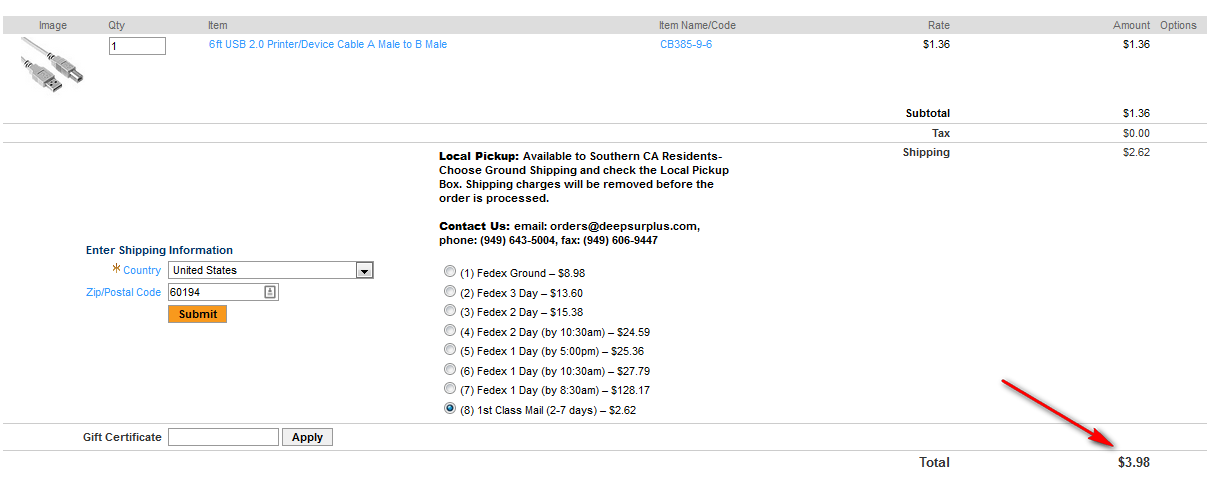Select Fedex 1 Day by 8:30am option
1207x495 pixels.
(x=450, y=389)
